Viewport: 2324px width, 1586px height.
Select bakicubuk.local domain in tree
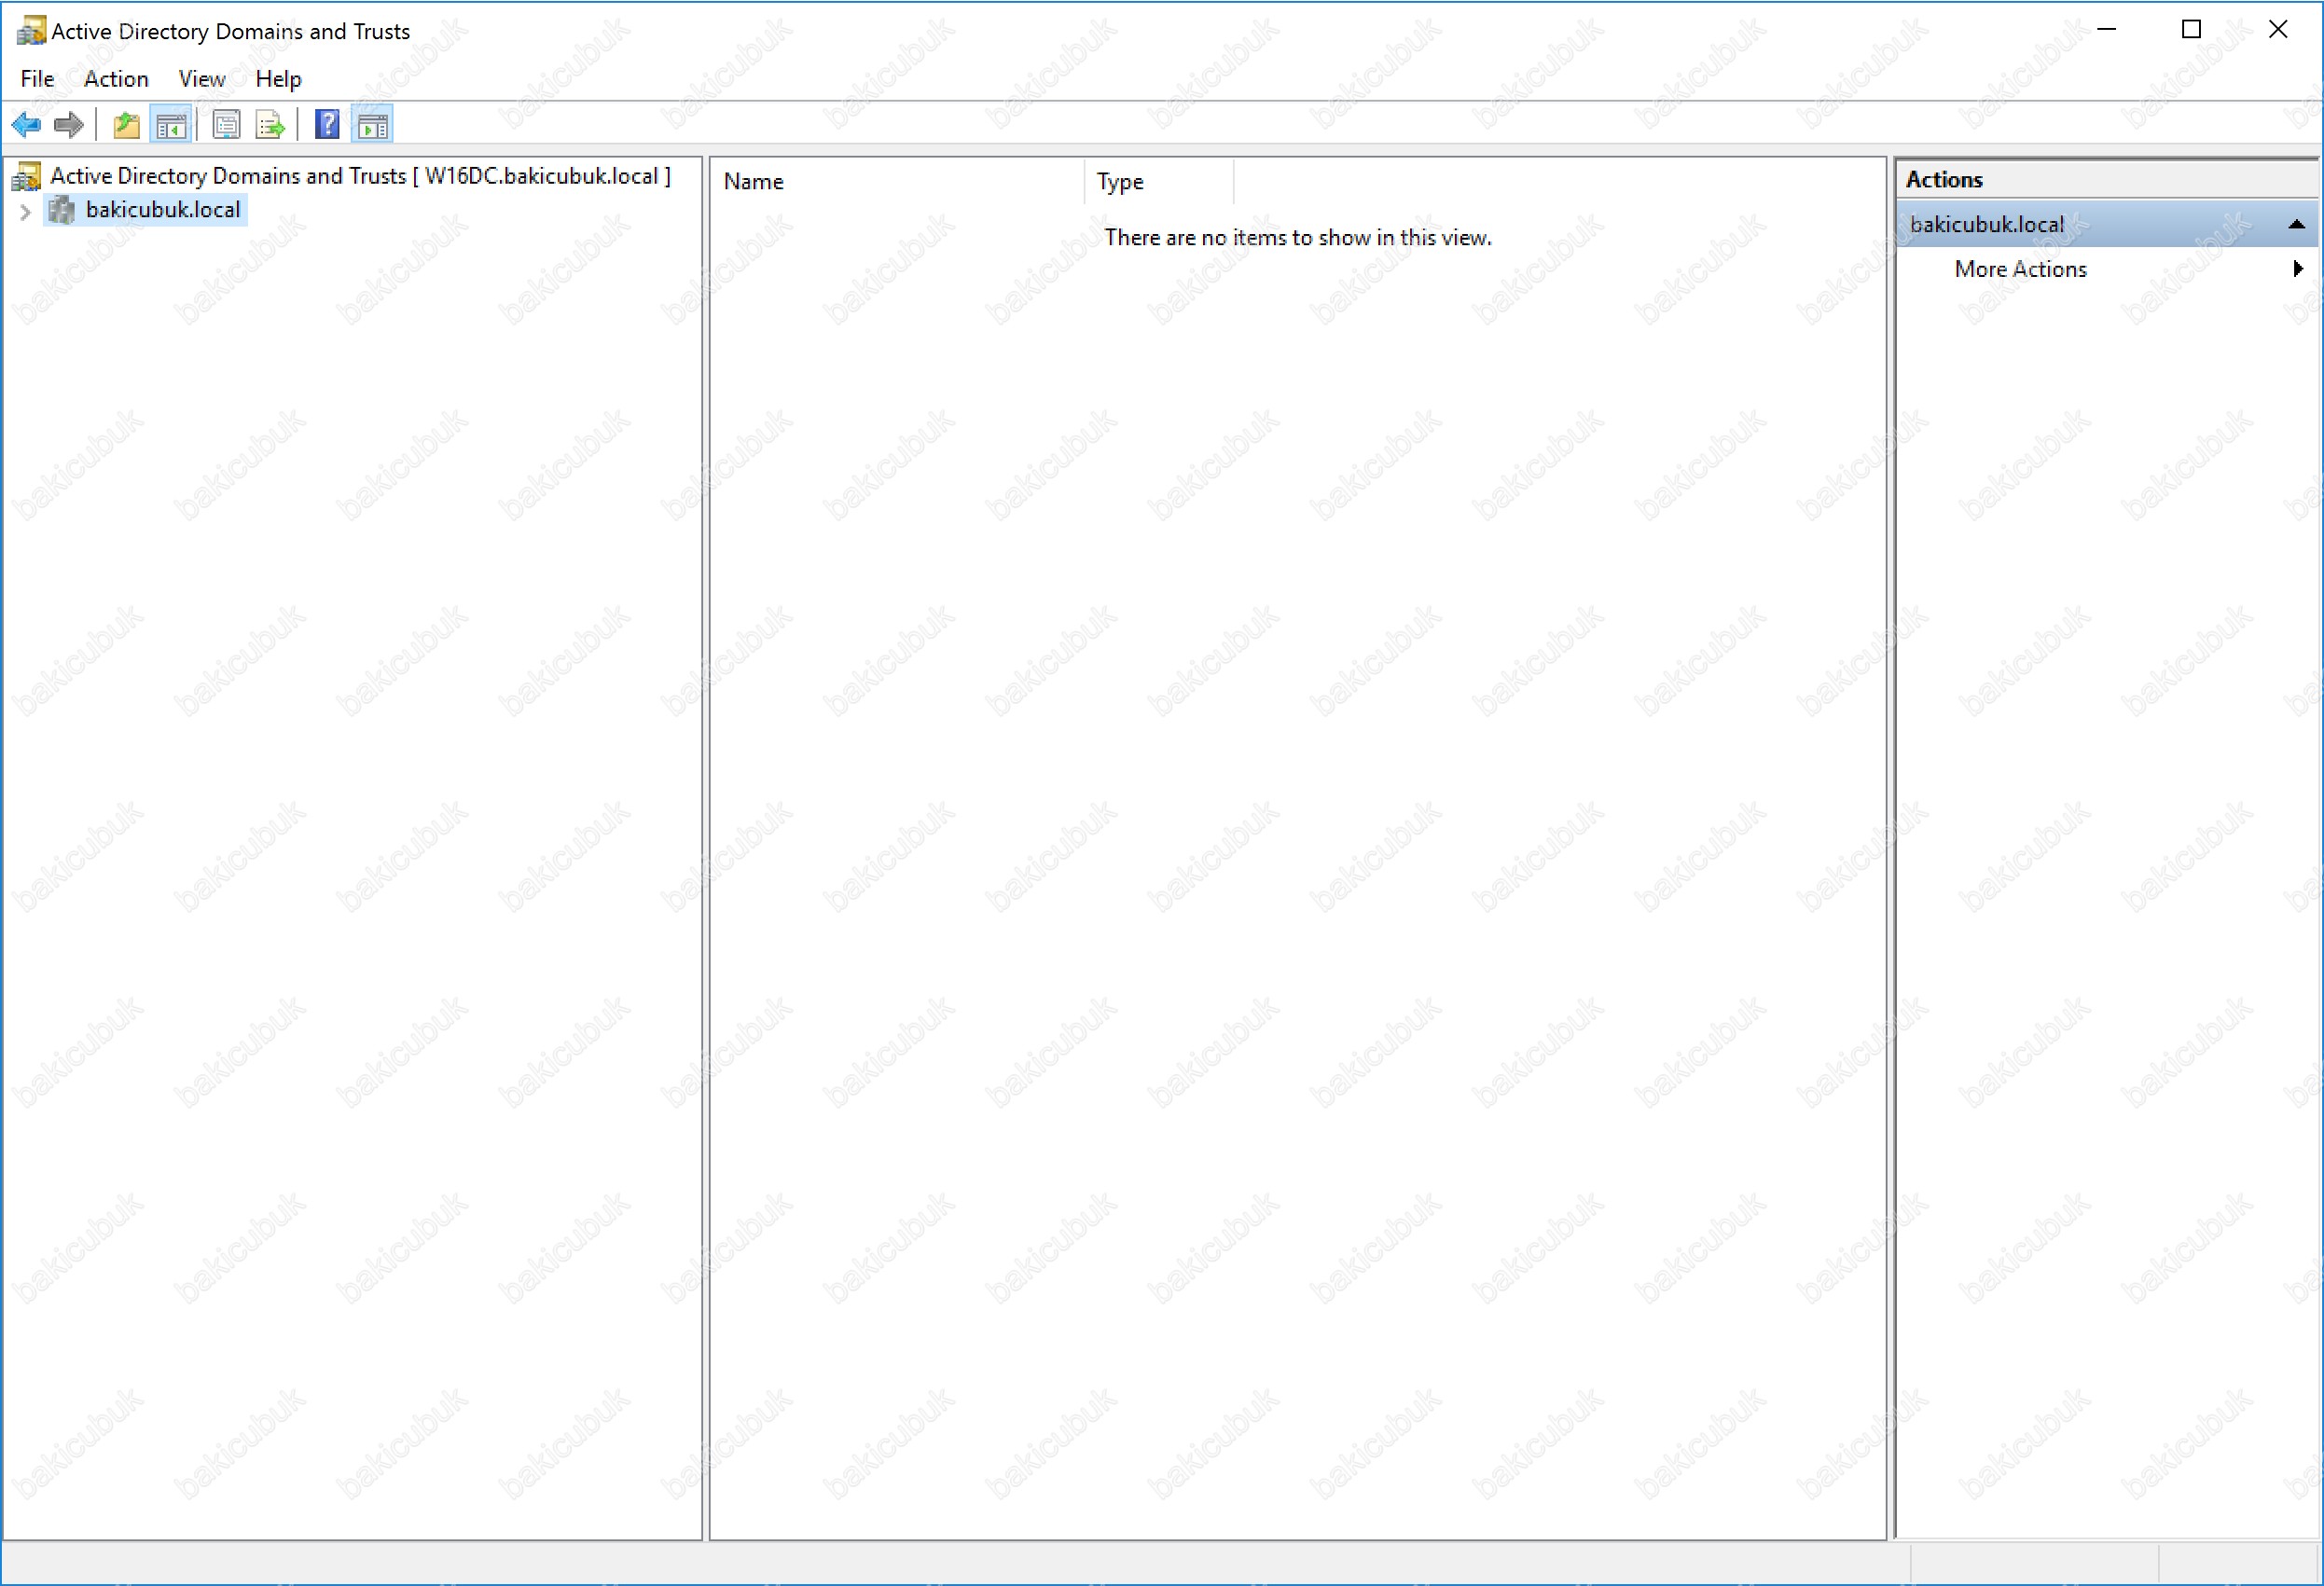tap(163, 210)
